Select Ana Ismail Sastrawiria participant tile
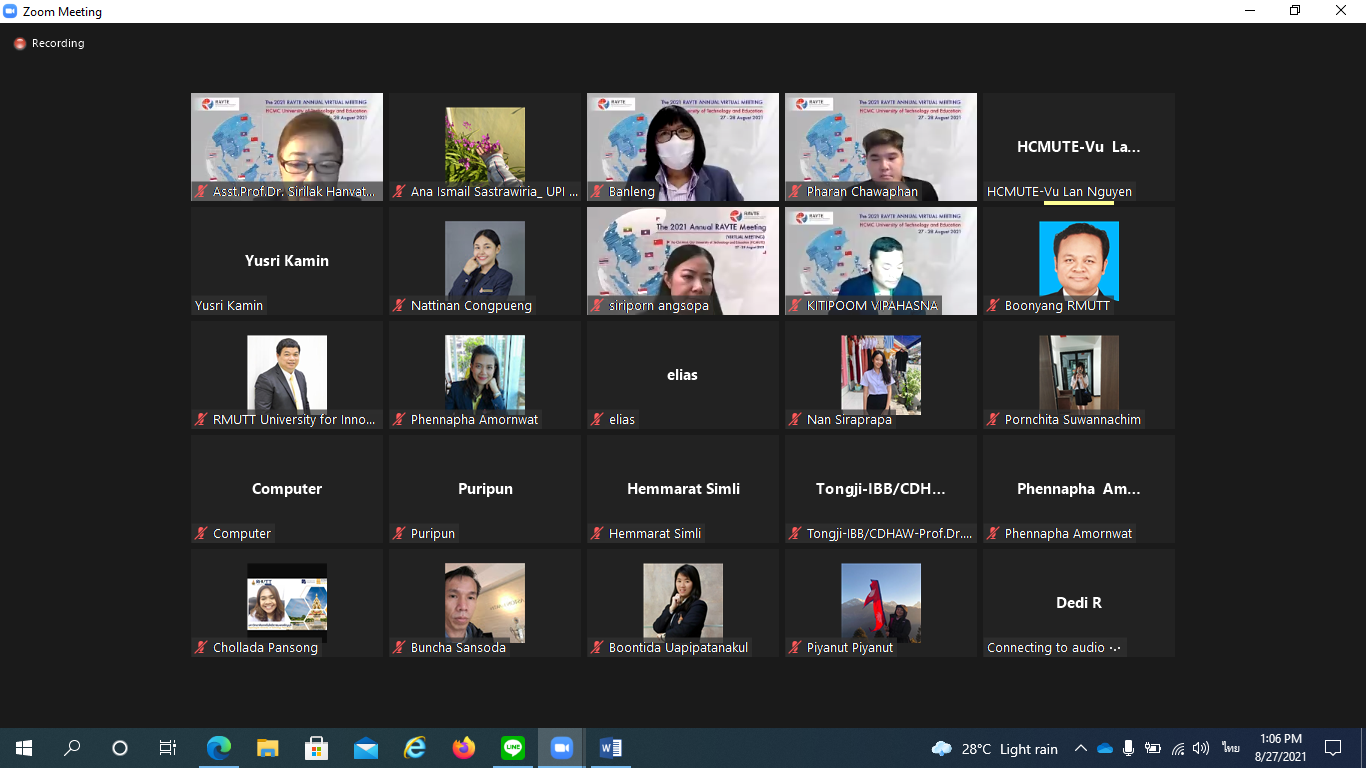The height and width of the screenshot is (768, 1366). pyautogui.click(x=485, y=147)
